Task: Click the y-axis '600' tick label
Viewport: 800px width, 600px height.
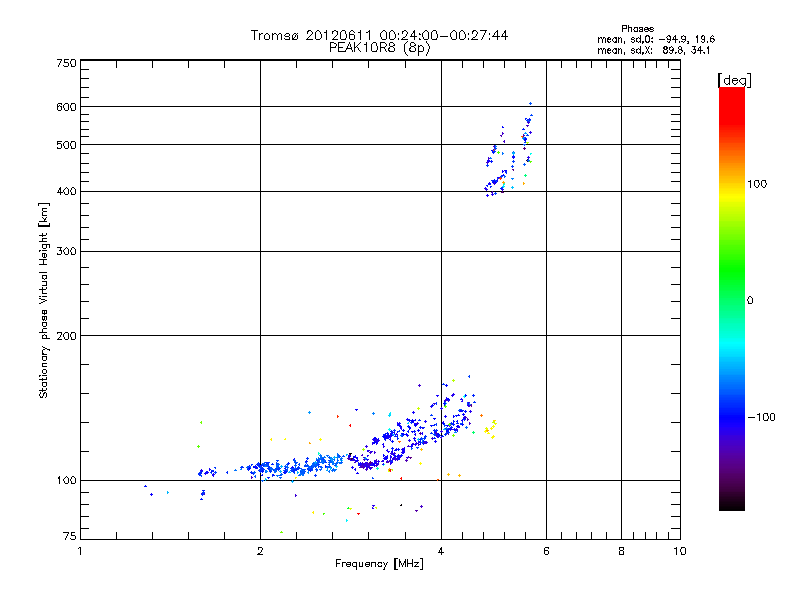Action: (x=66, y=107)
